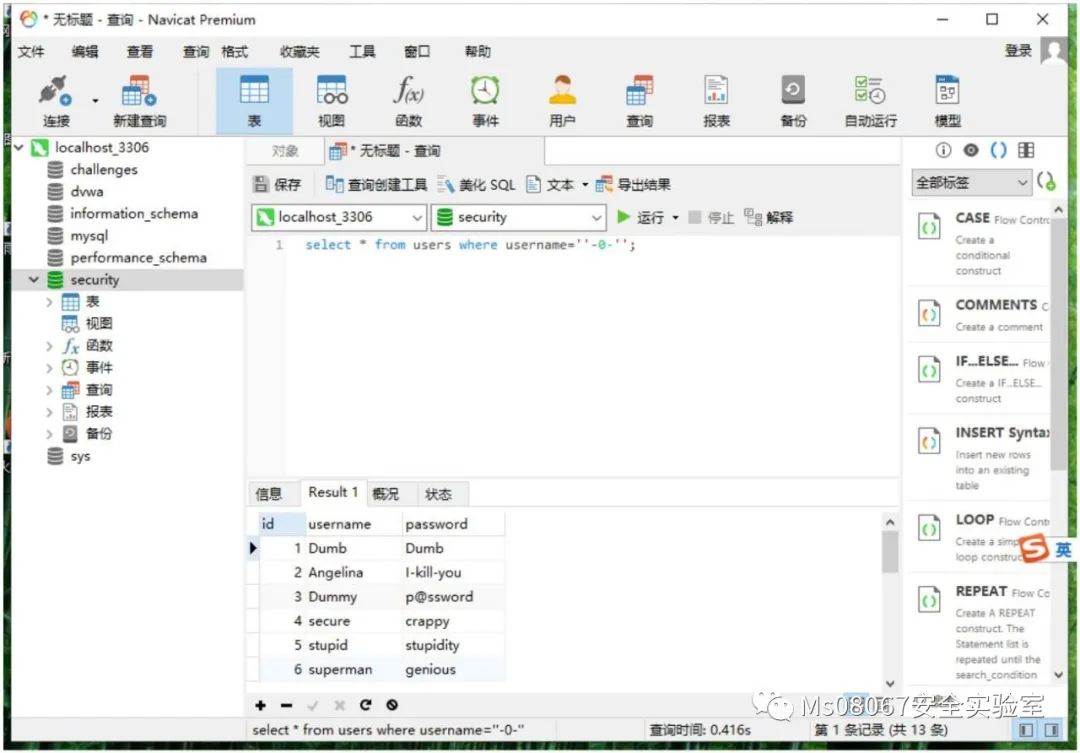
Task: Select the sys database
Action: (x=80, y=456)
